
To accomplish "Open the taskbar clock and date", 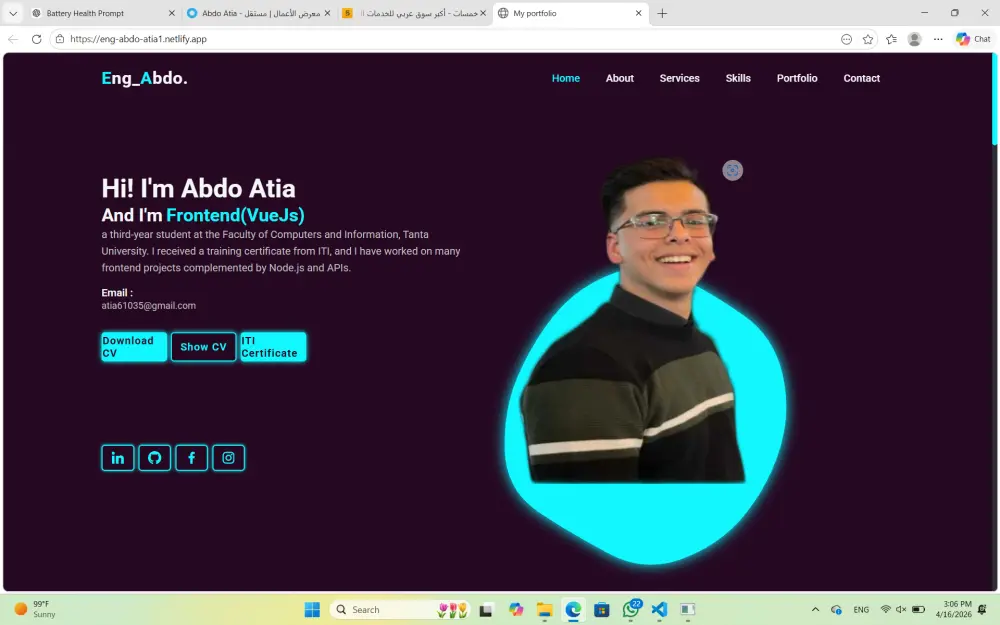I will (953, 609).
